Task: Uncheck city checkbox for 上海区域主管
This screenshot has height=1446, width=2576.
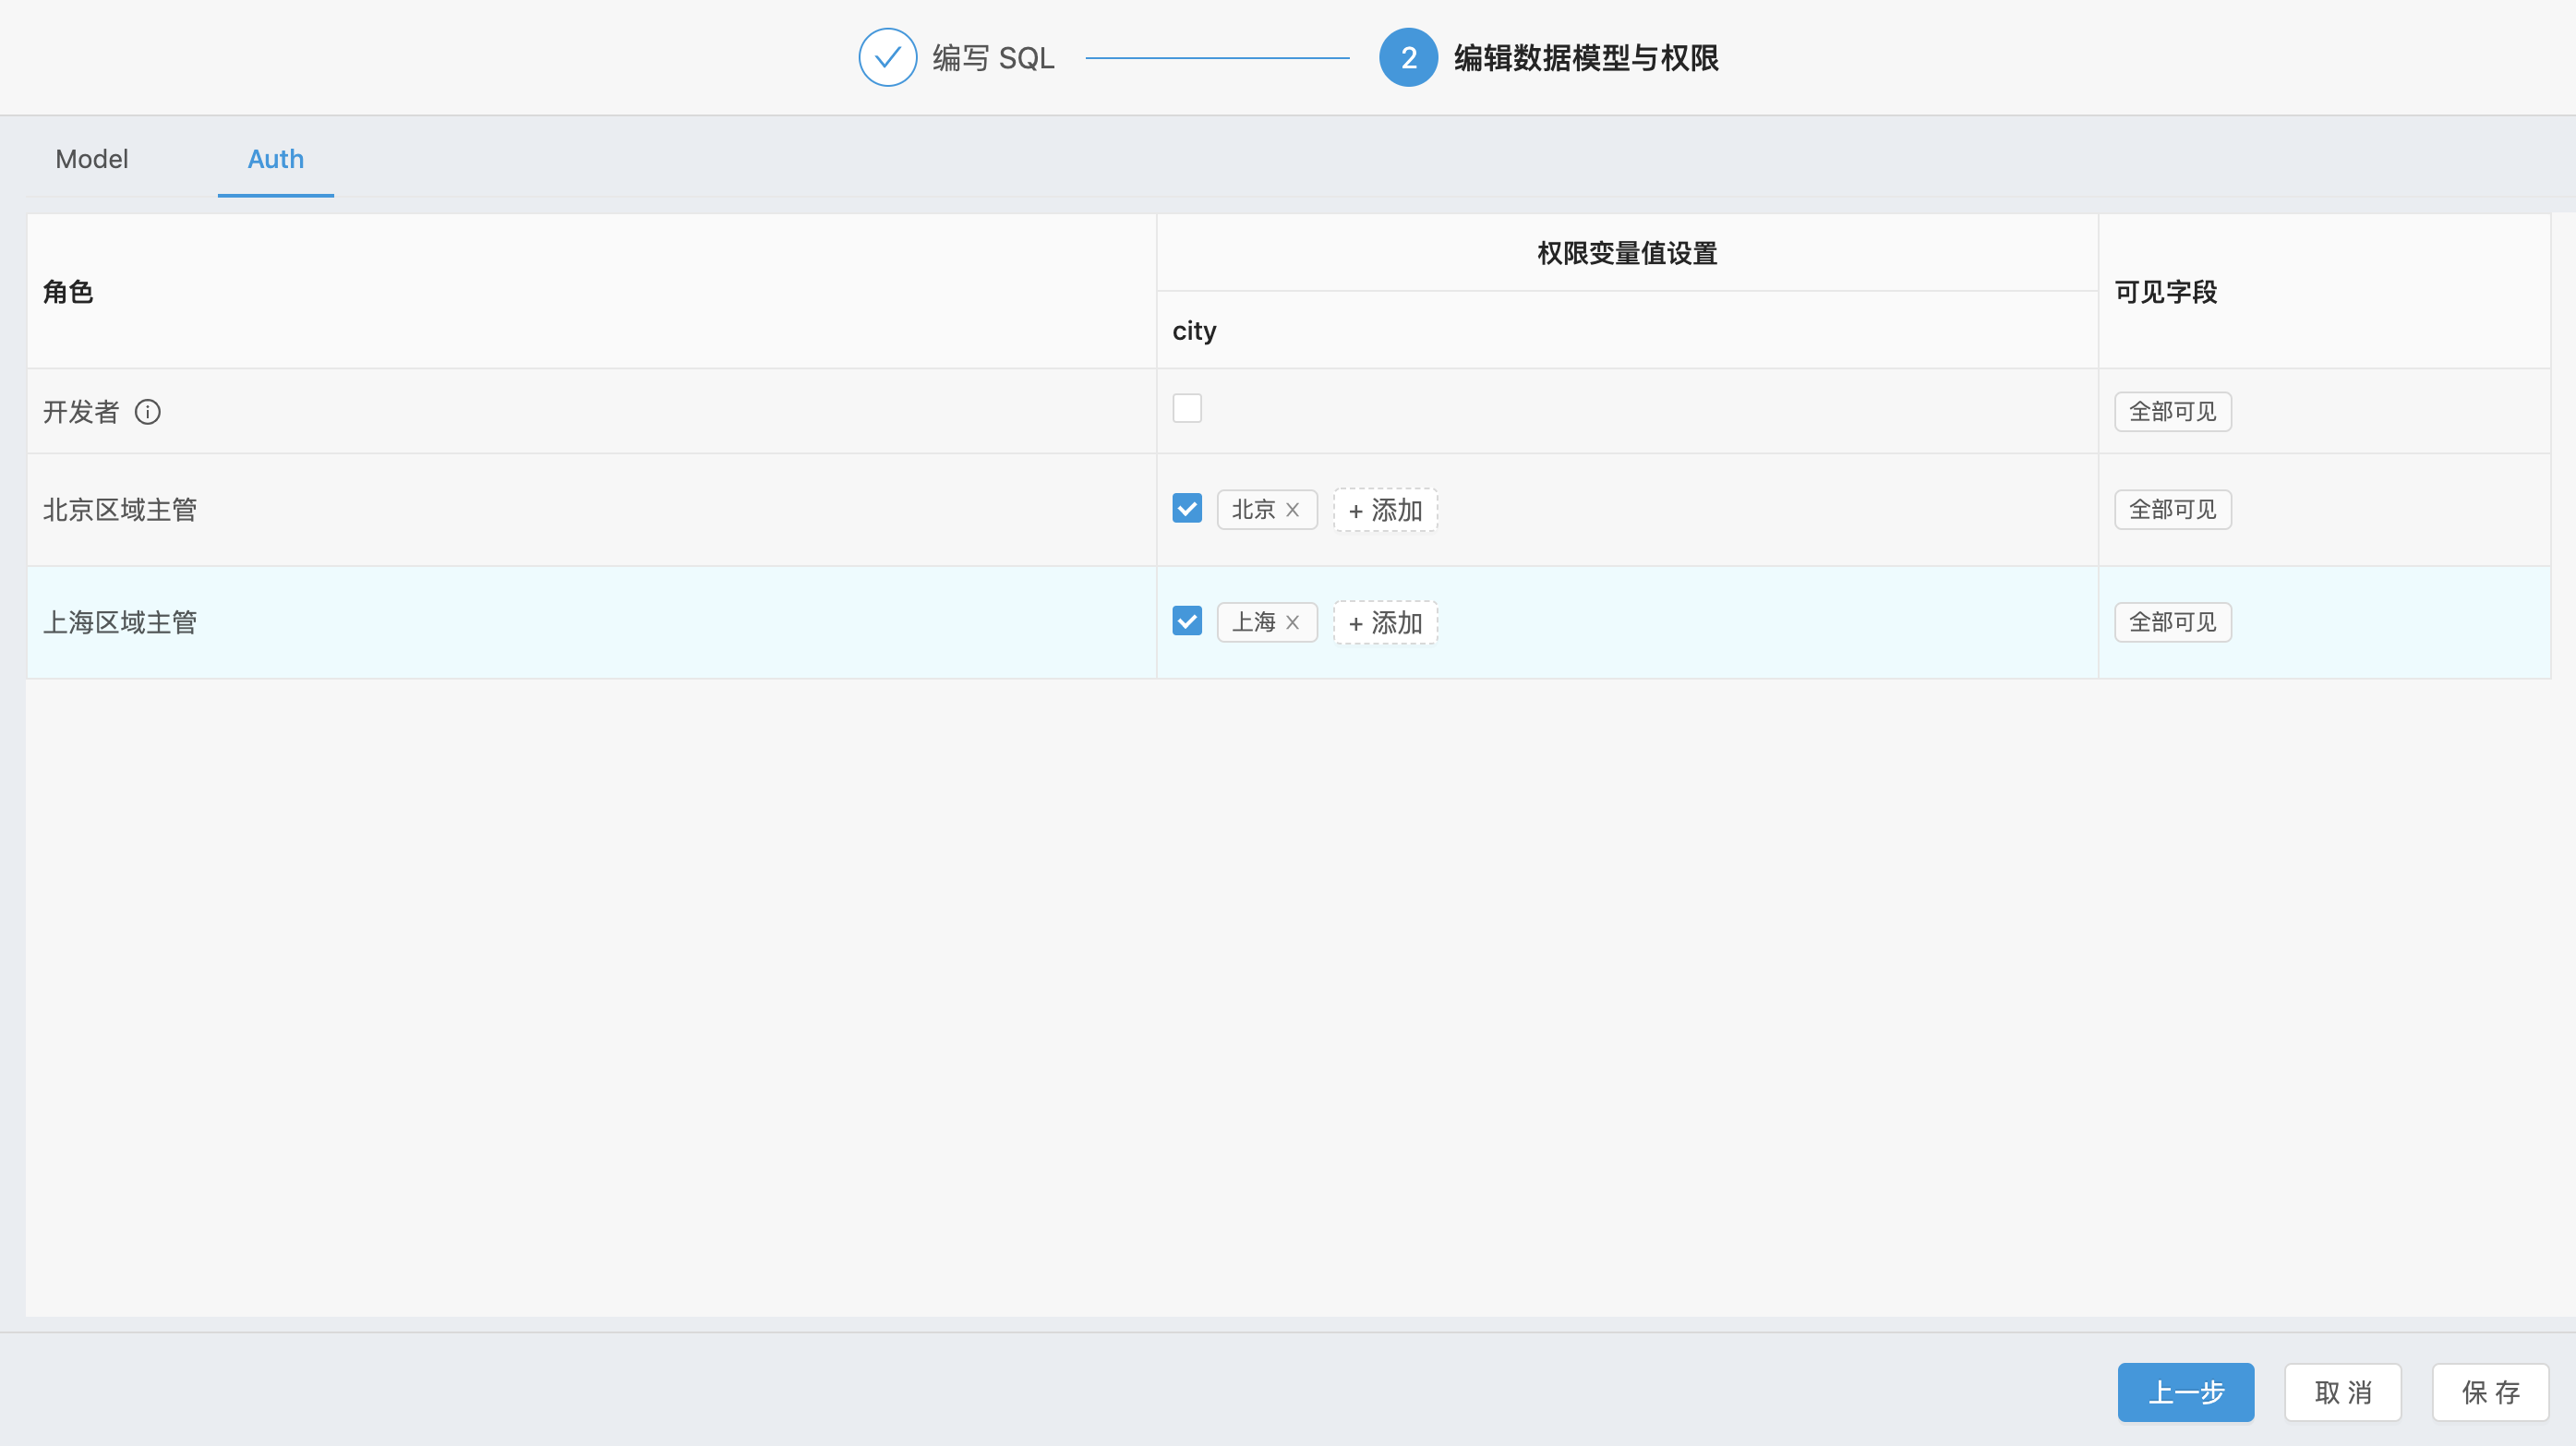Action: 1187,621
